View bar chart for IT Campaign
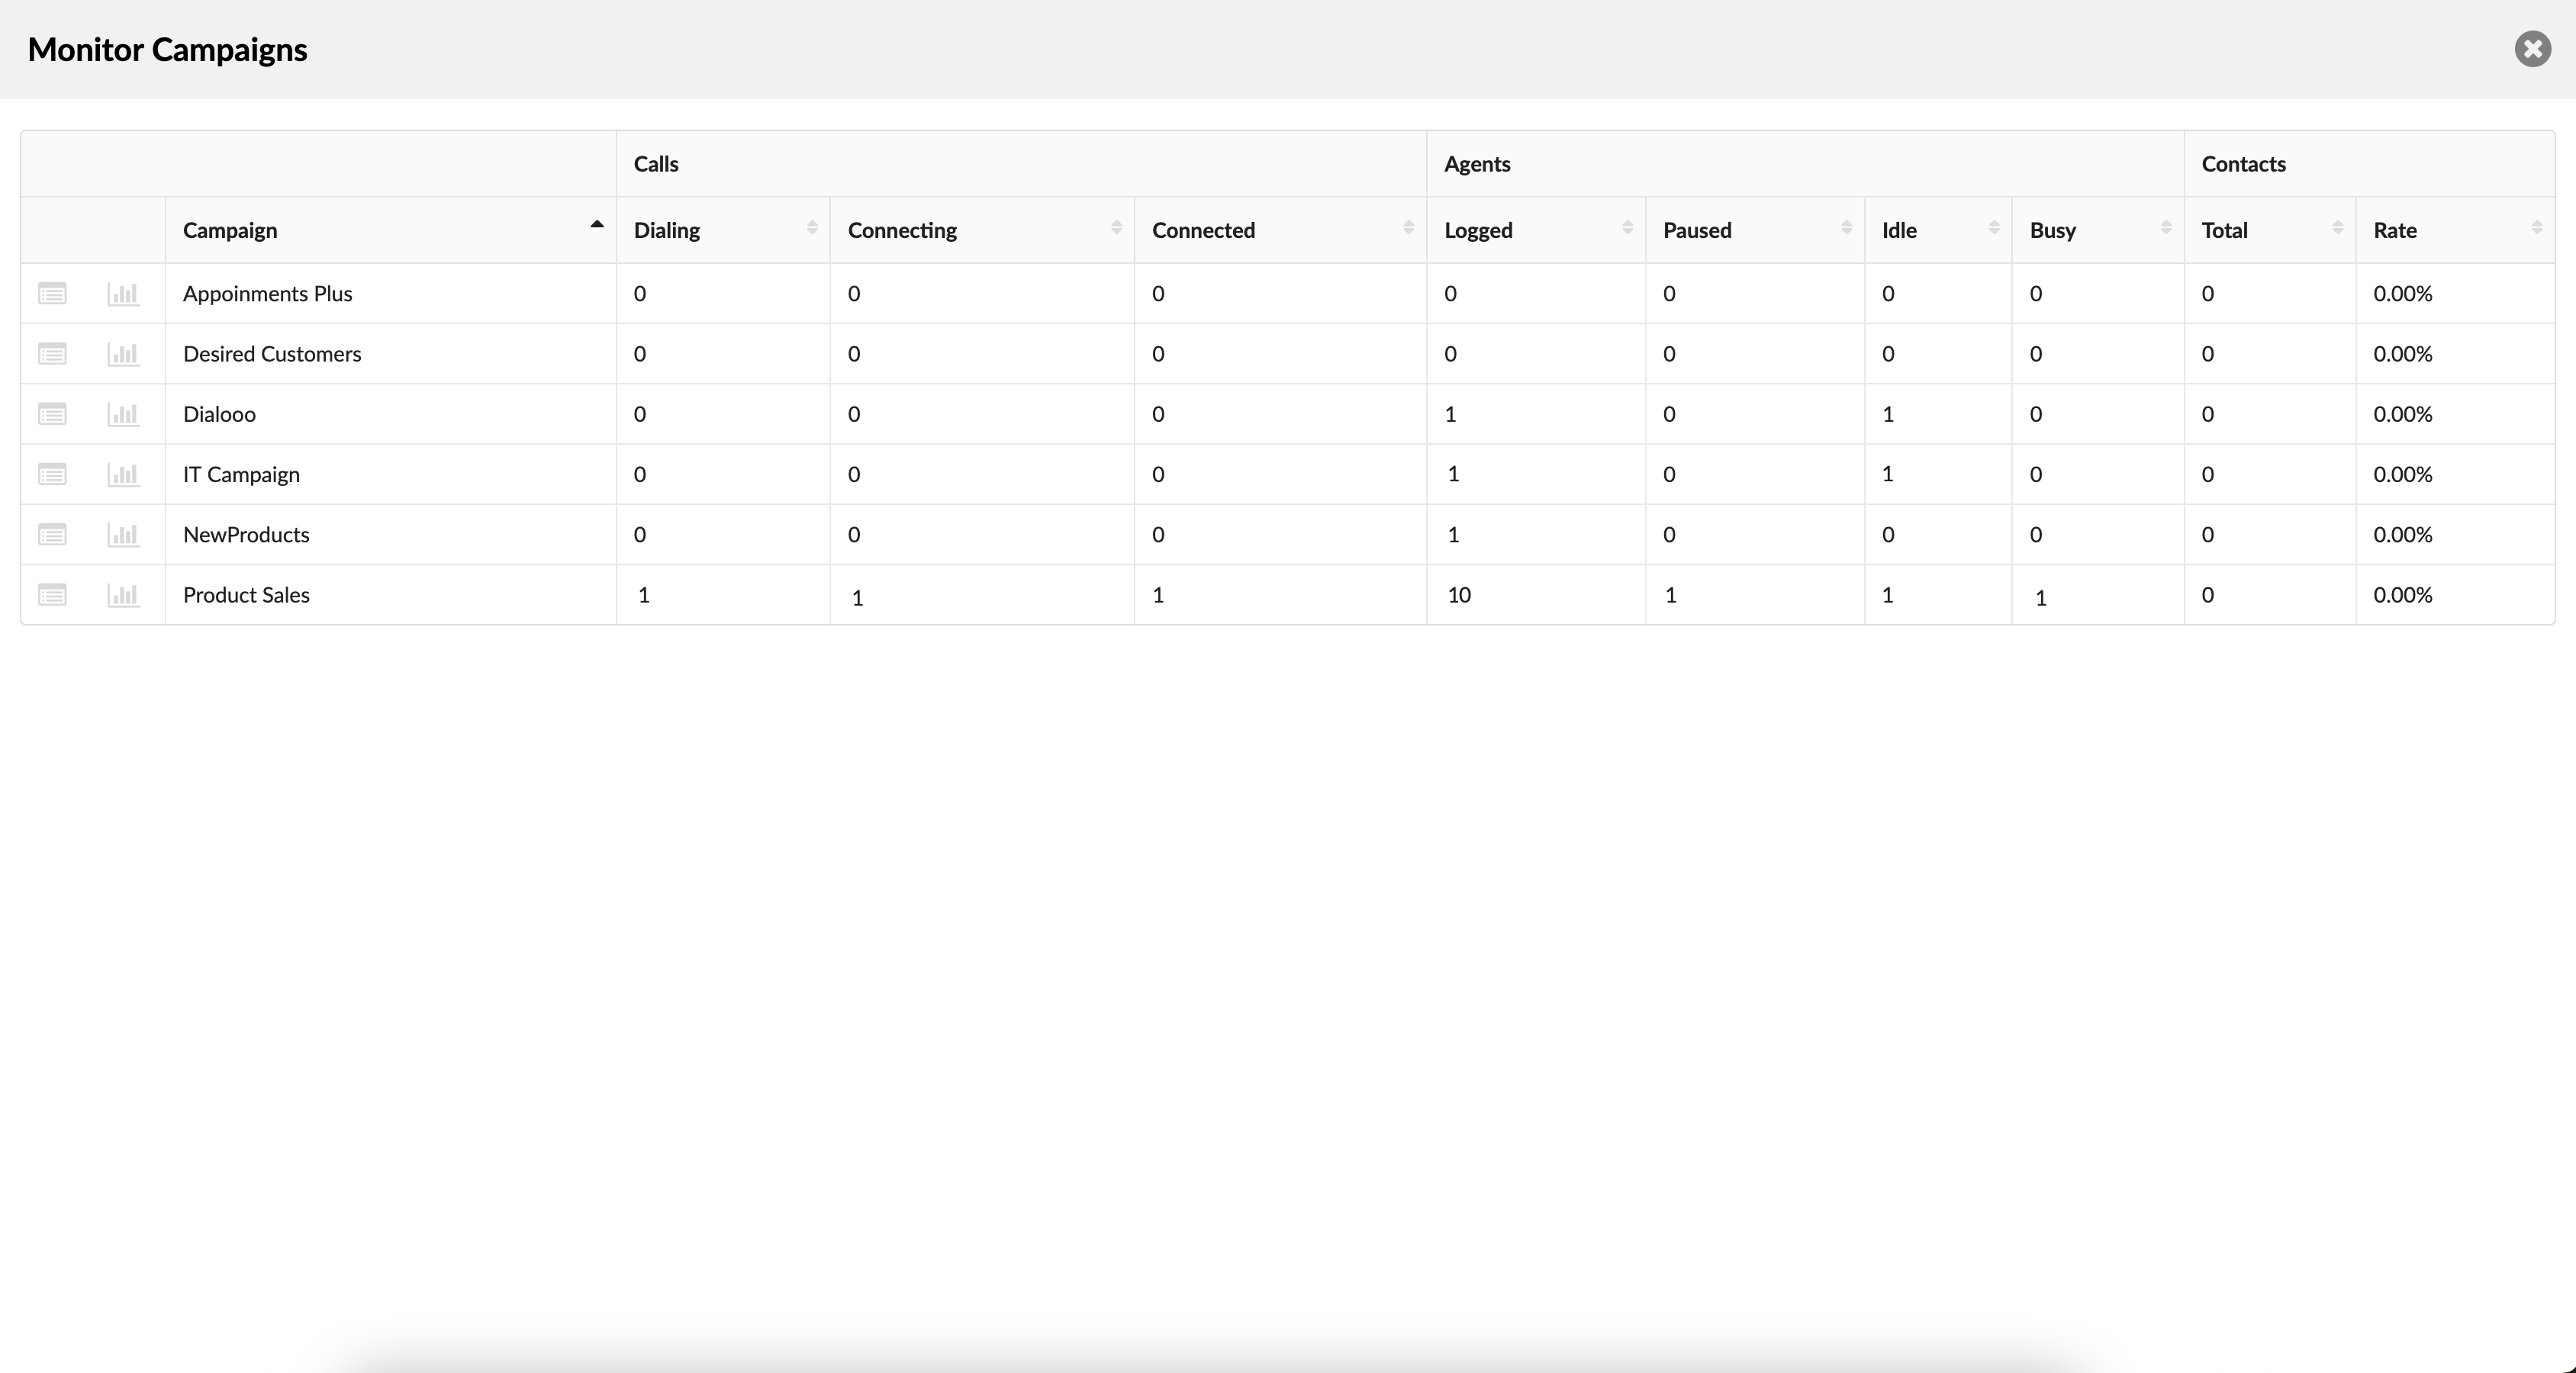This screenshot has height=1373, width=2576. tap(123, 474)
